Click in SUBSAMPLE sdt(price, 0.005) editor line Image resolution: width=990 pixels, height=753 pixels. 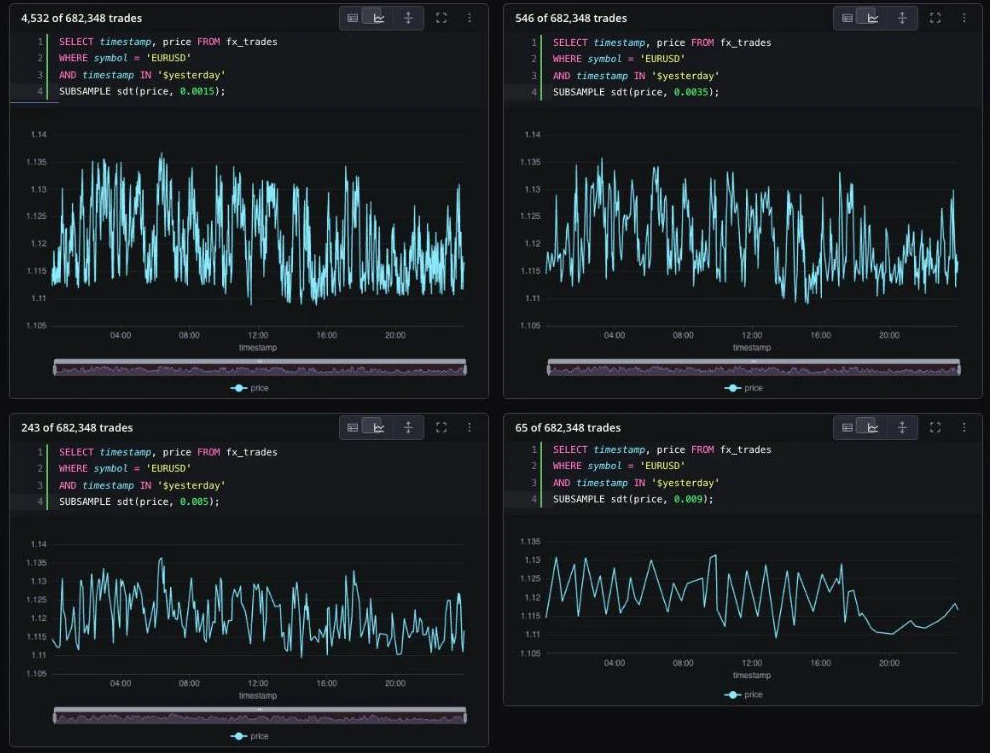(139, 502)
